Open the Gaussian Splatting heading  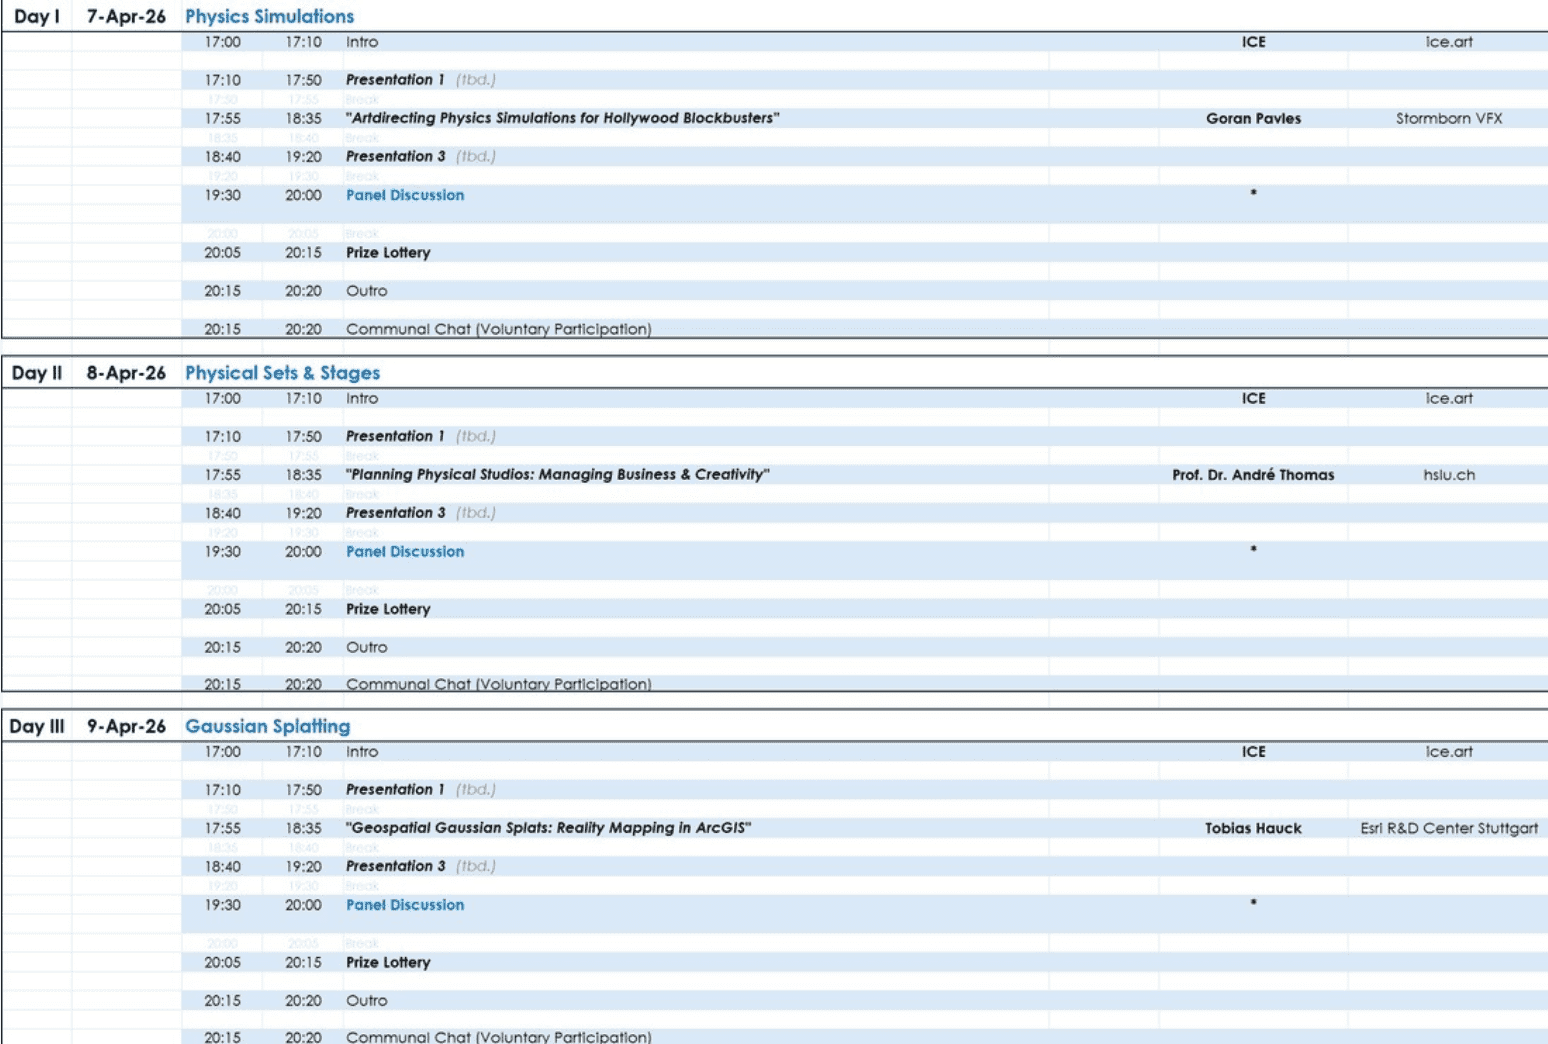(267, 727)
